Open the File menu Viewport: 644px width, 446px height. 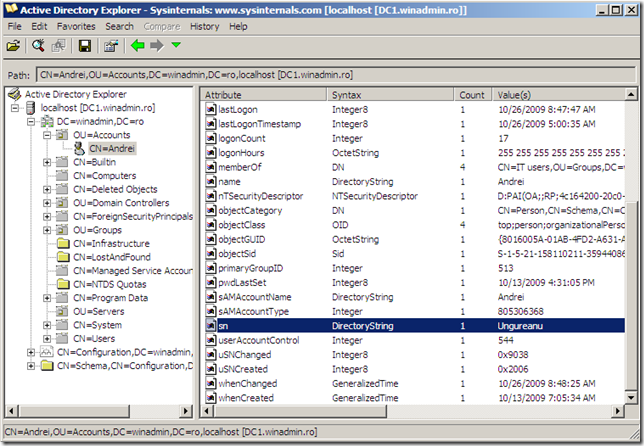click(14, 26)
